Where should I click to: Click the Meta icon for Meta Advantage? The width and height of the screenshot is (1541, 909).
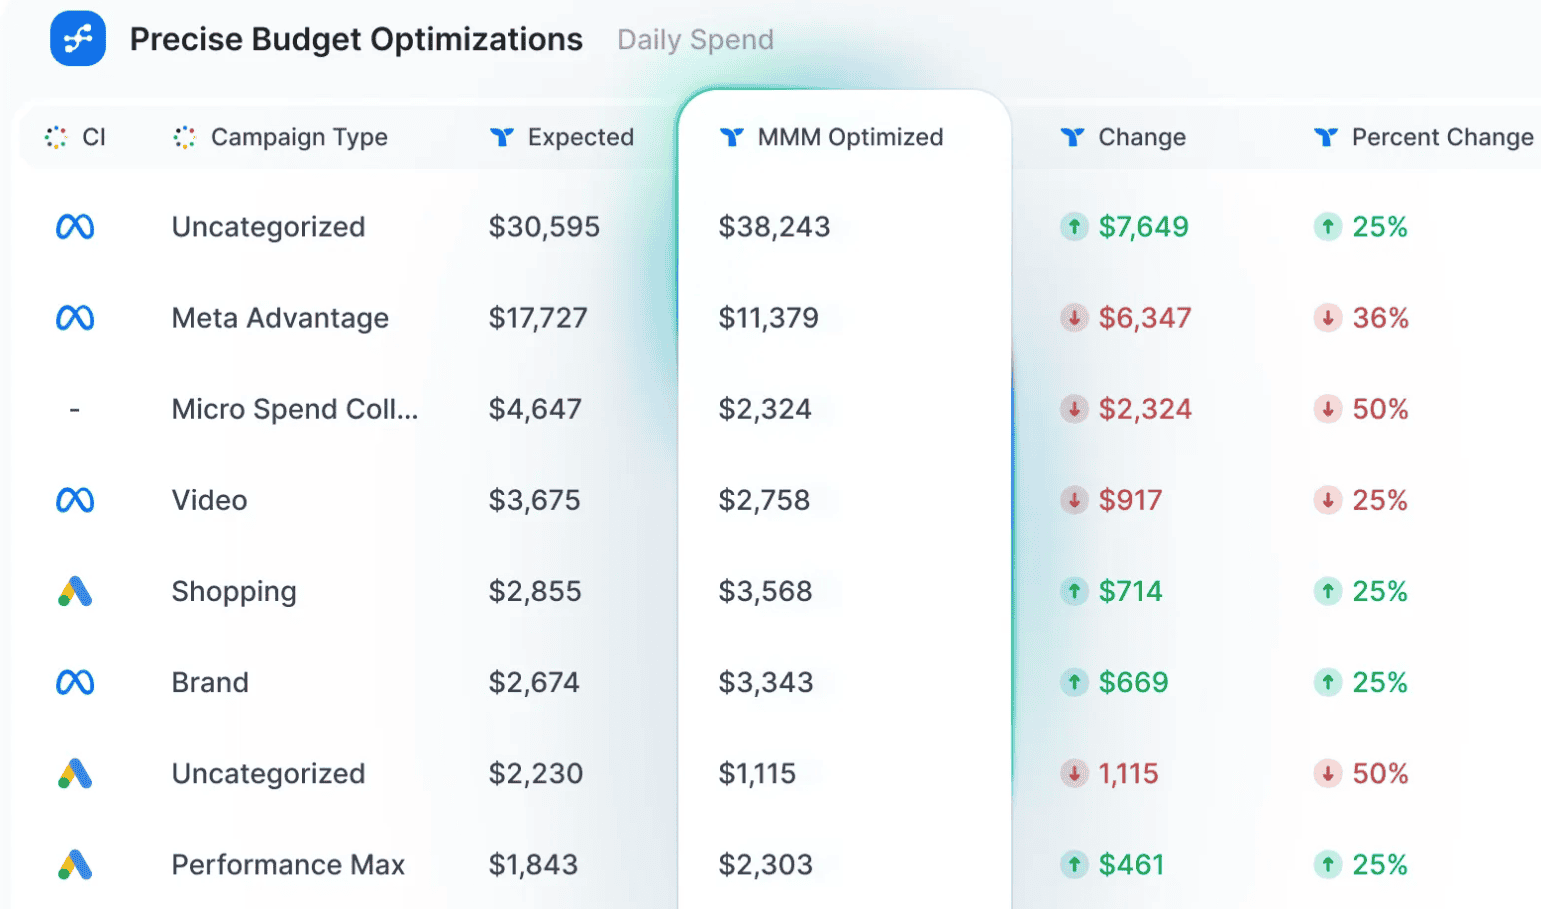pos(77,317)
